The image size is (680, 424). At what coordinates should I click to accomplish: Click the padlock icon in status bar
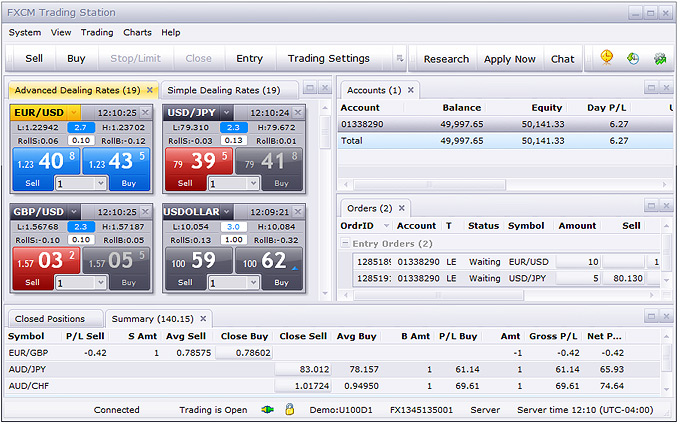click(x=290, y=409)
